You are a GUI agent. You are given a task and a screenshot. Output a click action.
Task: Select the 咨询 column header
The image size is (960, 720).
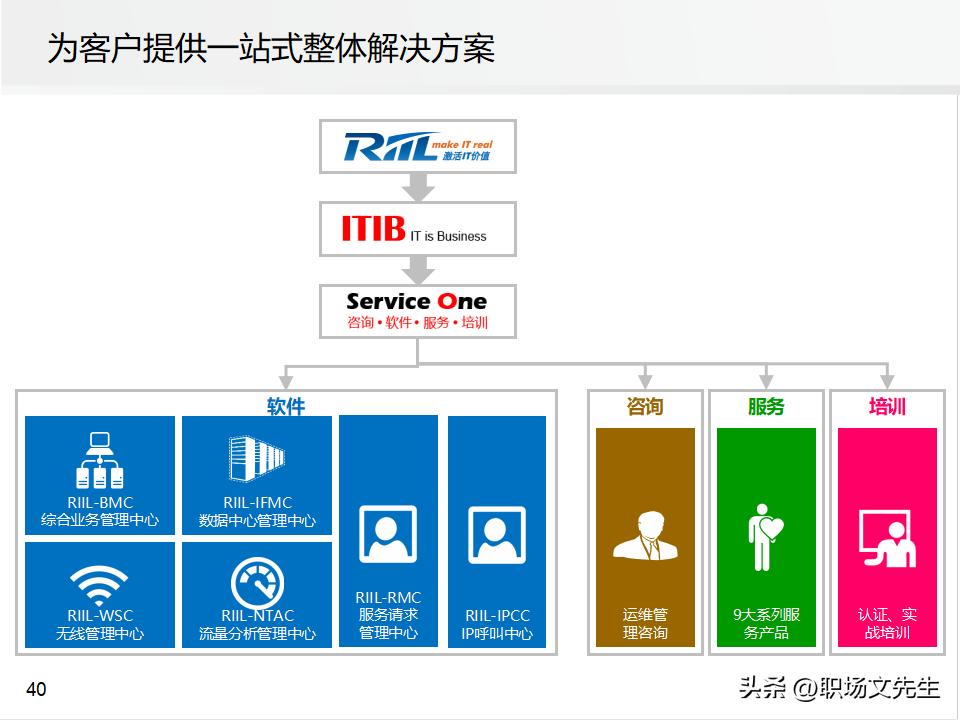point(645,406)
